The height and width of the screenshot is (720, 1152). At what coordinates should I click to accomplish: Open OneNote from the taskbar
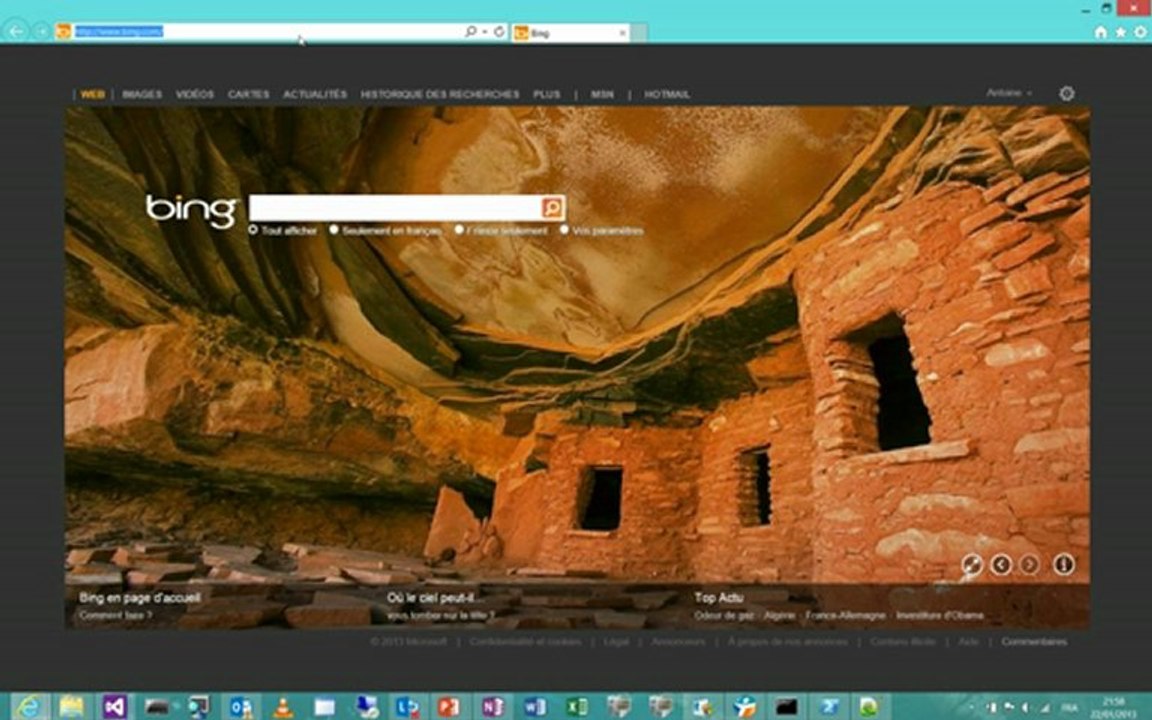[492, 707]
